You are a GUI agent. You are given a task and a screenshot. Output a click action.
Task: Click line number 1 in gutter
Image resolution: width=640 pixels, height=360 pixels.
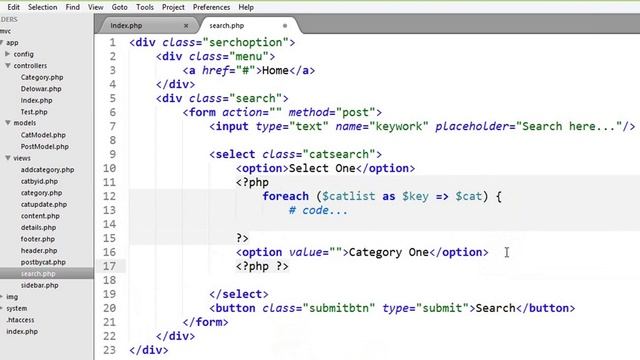(x=112, y=42)
